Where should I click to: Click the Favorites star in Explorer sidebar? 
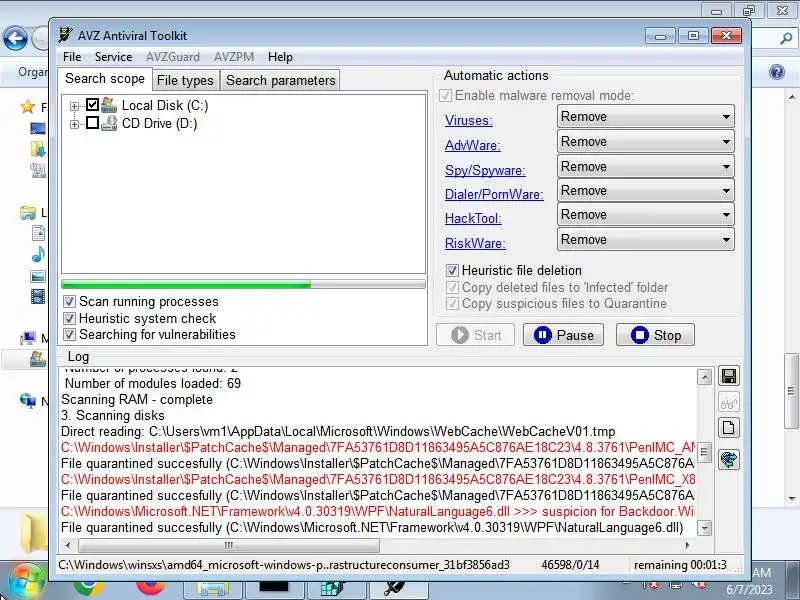[x=27, y=107]
